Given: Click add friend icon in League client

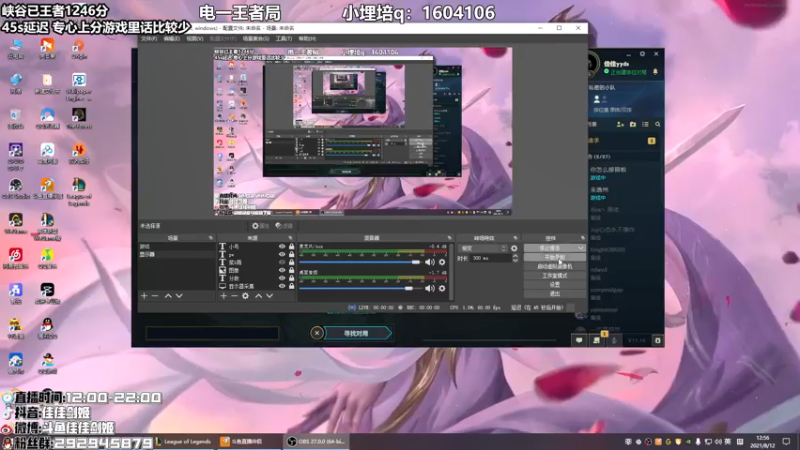Looking at the screenshot, I should (x=620, y=124).
